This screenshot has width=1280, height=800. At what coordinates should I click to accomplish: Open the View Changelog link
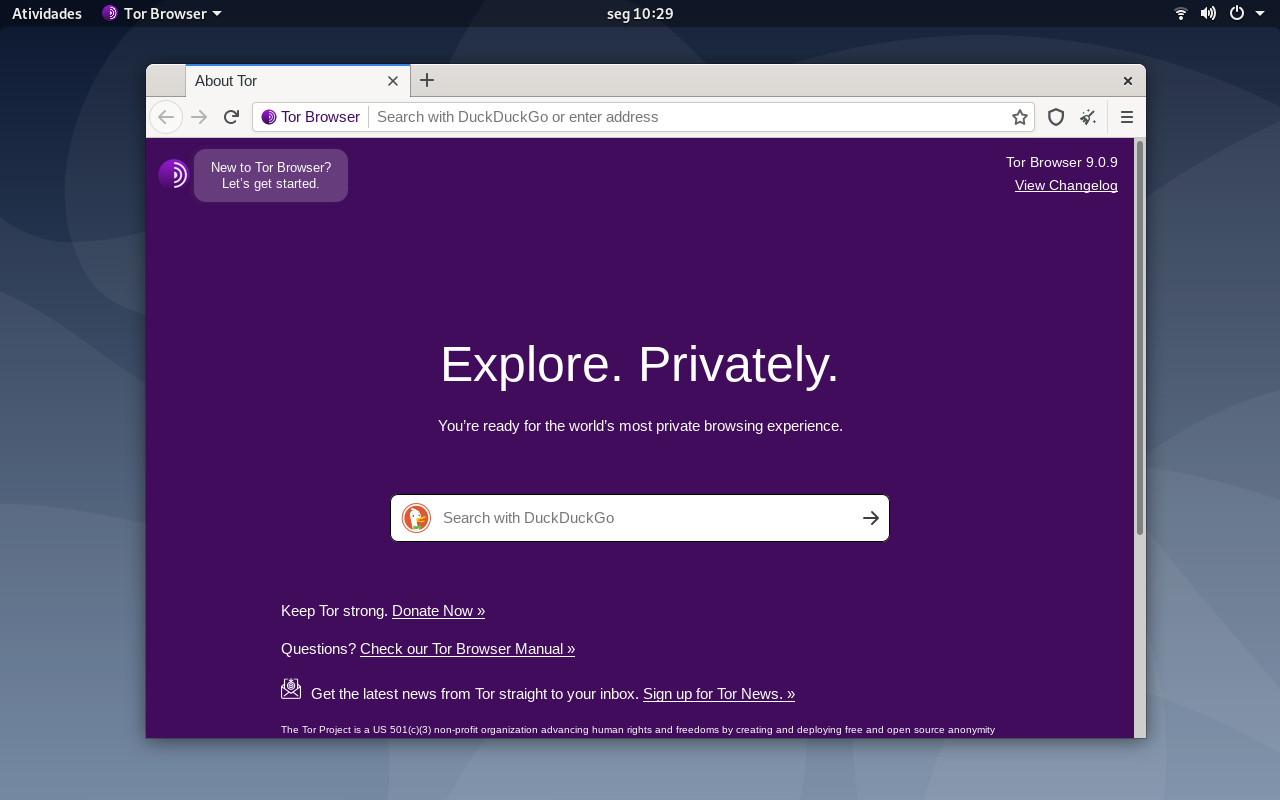coord(1066,185)
